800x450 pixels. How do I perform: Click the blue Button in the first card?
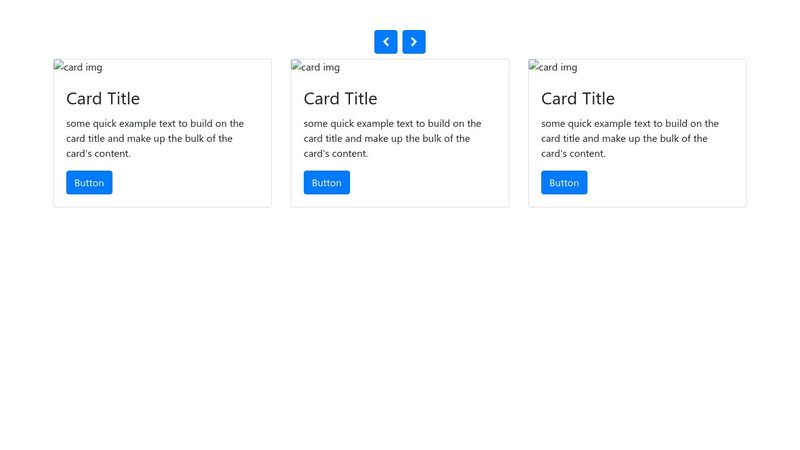tap(89, 183)
